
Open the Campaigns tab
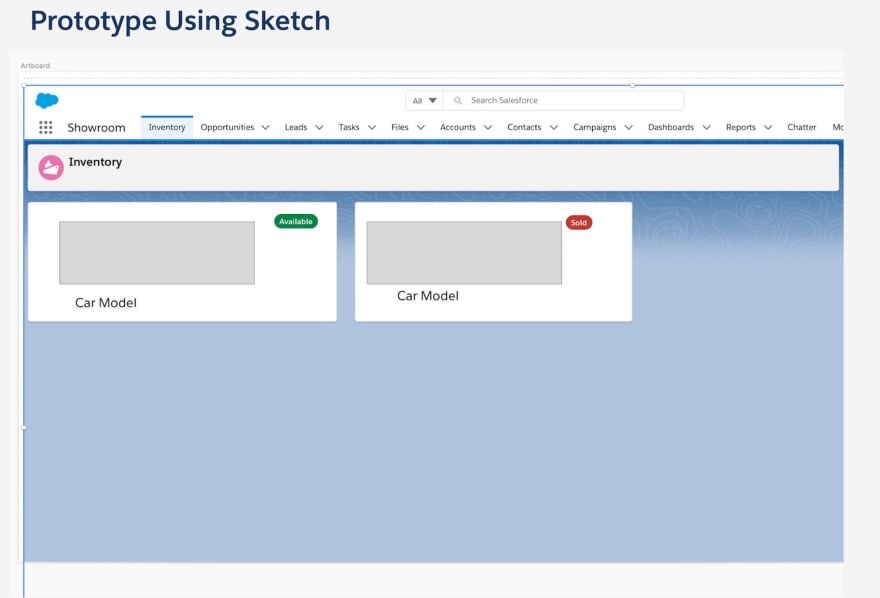click(x=594, y=127)
